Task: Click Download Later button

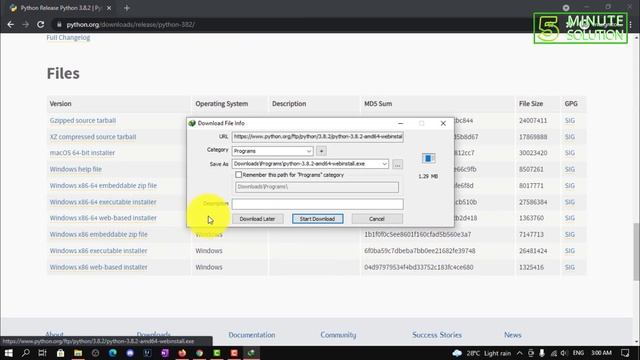Action: pyautogui.click(x=257, y=219)
